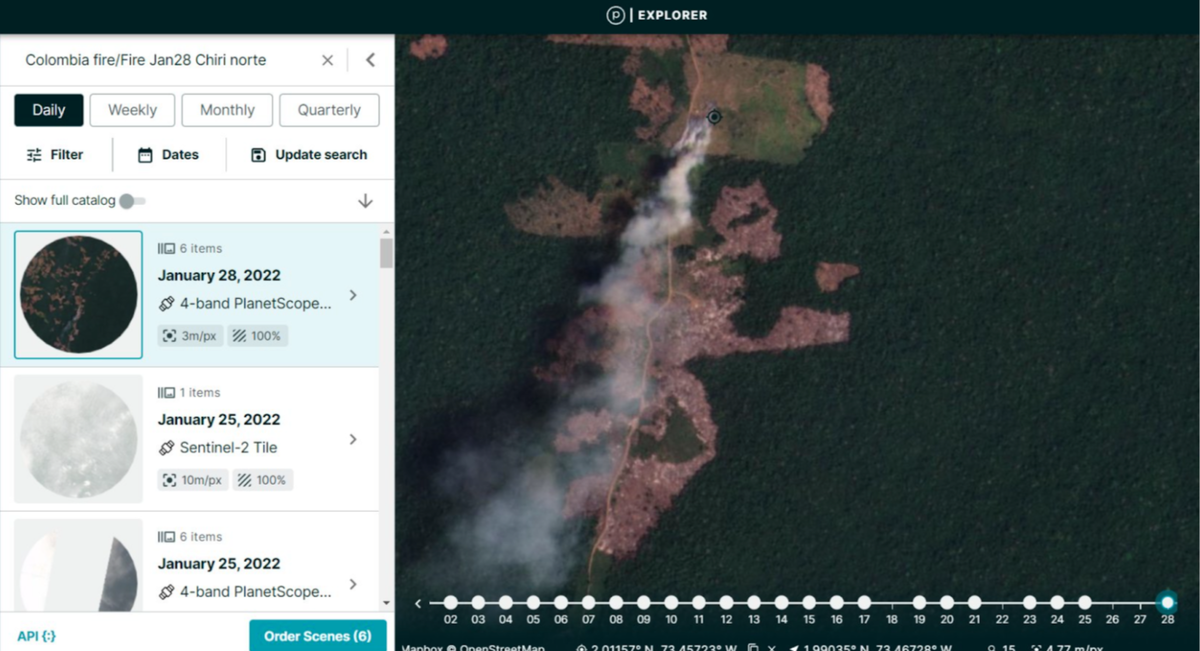Image resolution: width=1200 pixels, height=651 pixels.
Task: Jump to day 17 on the timeline
Action: (x=863, y=603)
